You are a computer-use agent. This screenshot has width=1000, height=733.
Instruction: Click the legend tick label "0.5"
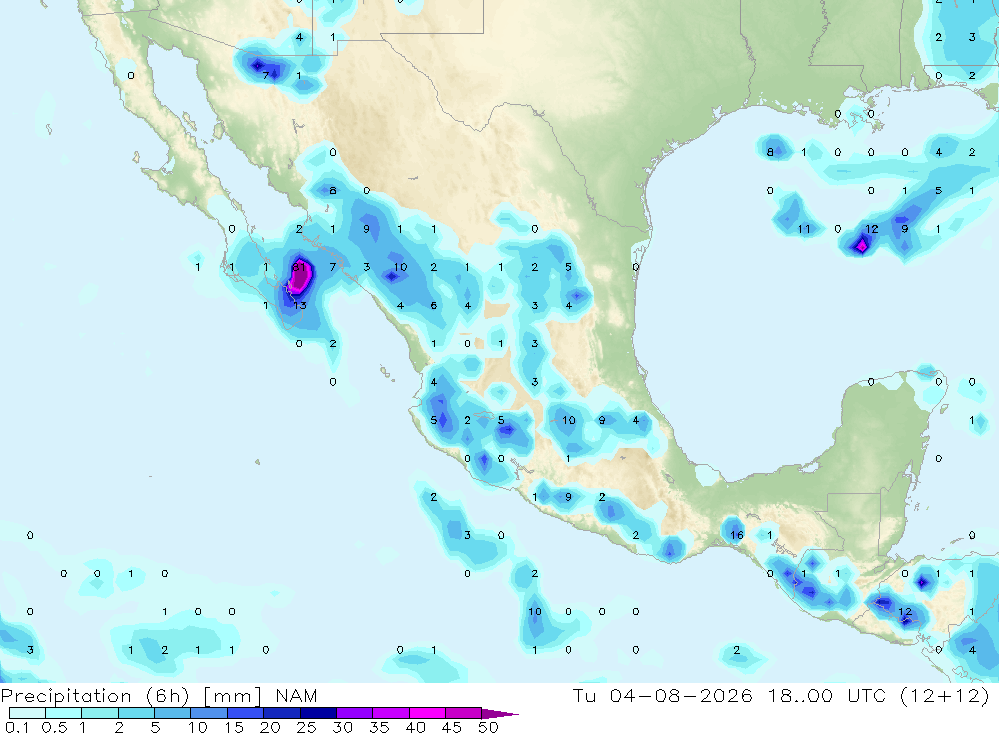(54, 727)
